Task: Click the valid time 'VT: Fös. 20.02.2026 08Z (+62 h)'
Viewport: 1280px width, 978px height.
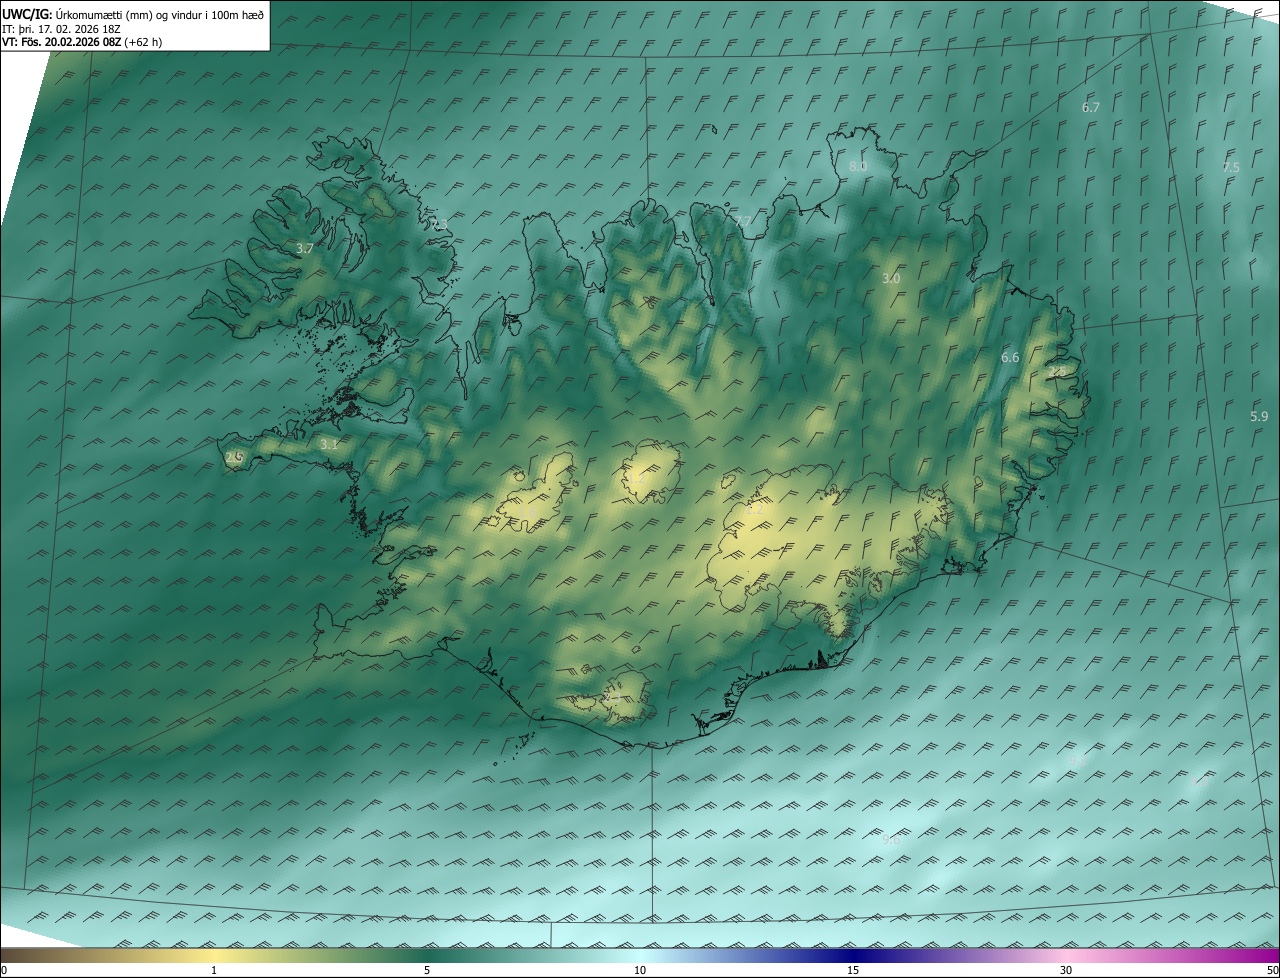Action: tap(82, 42)
